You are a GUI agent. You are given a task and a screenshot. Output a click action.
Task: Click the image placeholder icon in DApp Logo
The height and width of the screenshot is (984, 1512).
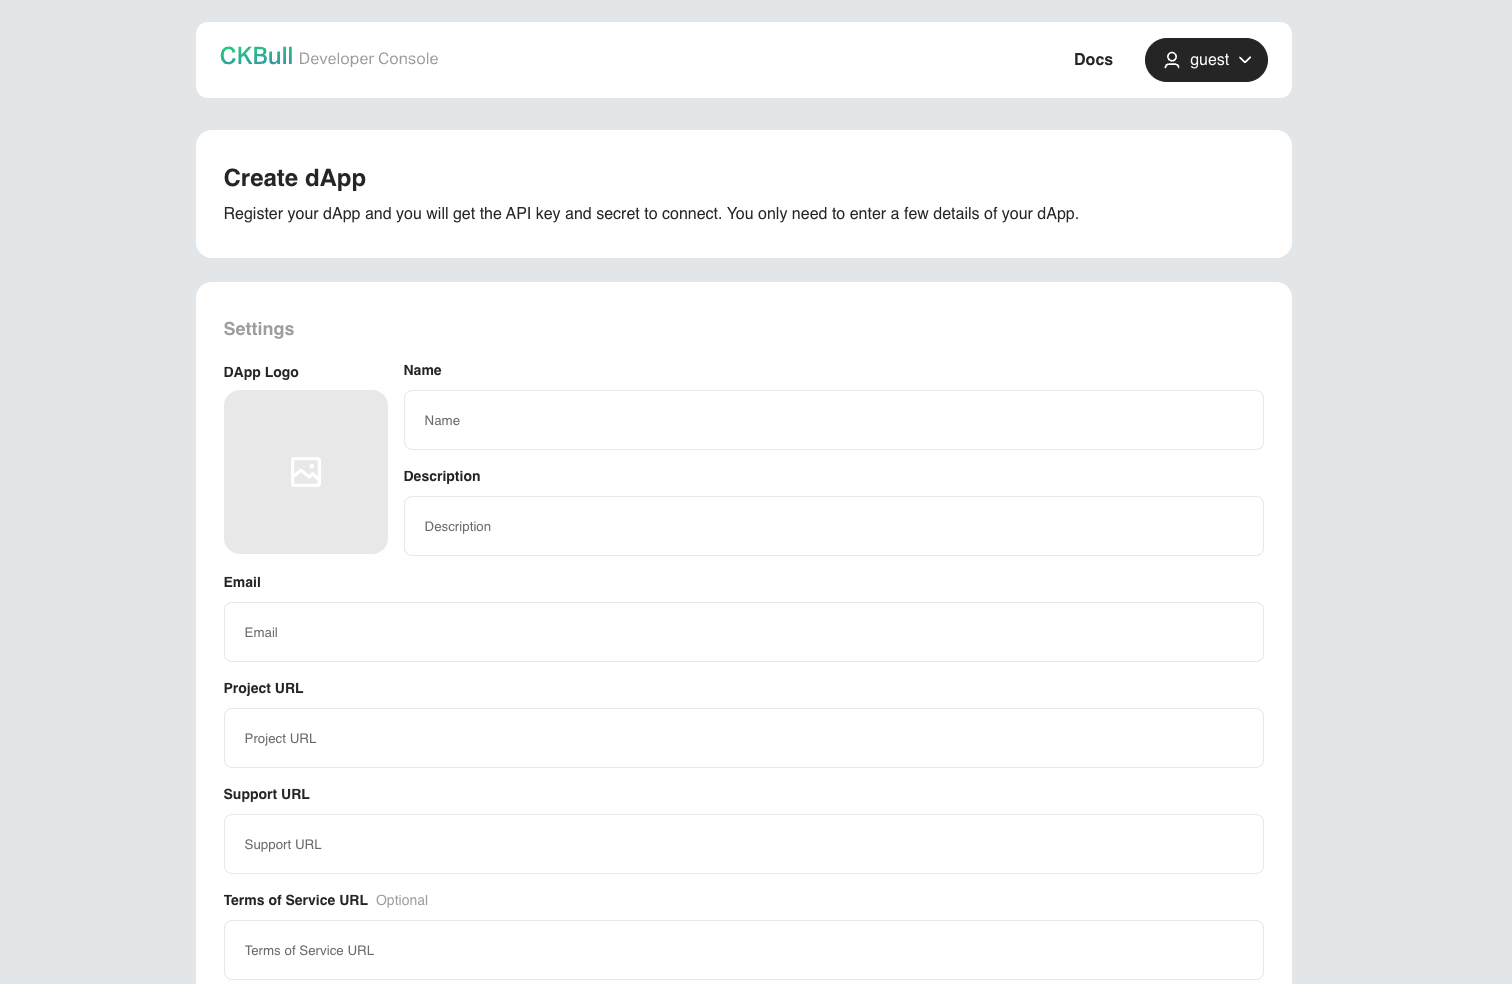[x=306, y=472]
